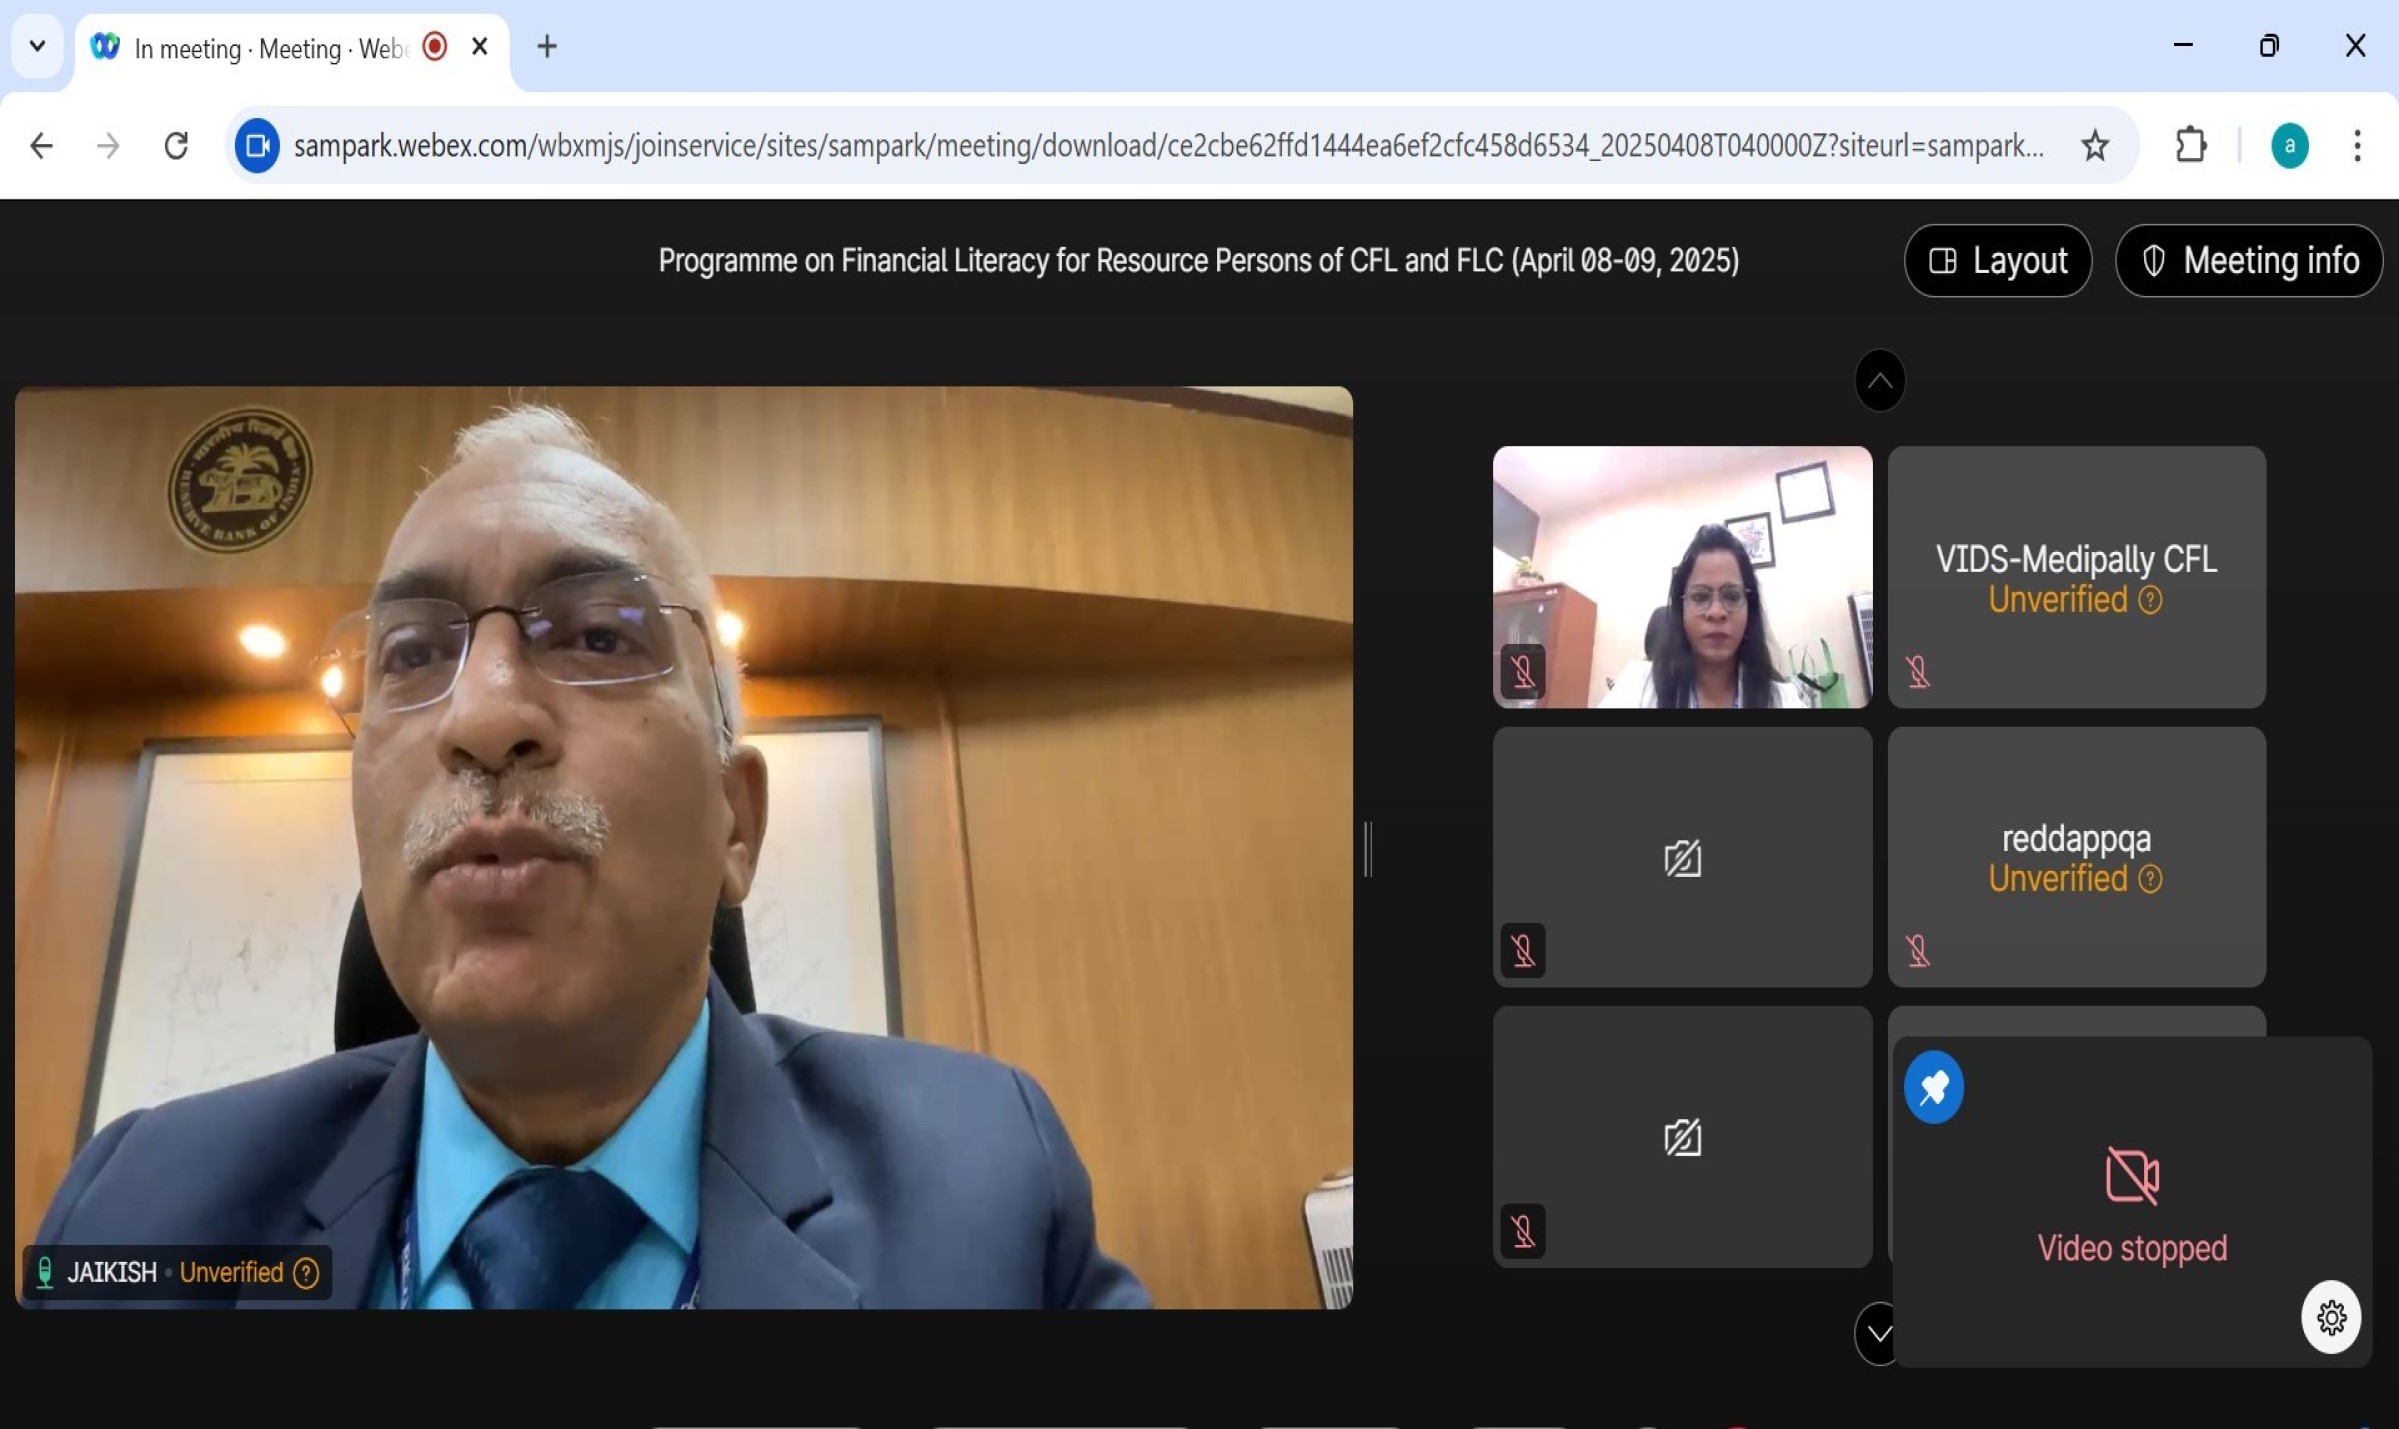Screen dimensions: 2399x1429
Task: Restore down the browser window
Action: pyautogui.click(x=2269, y=45)
